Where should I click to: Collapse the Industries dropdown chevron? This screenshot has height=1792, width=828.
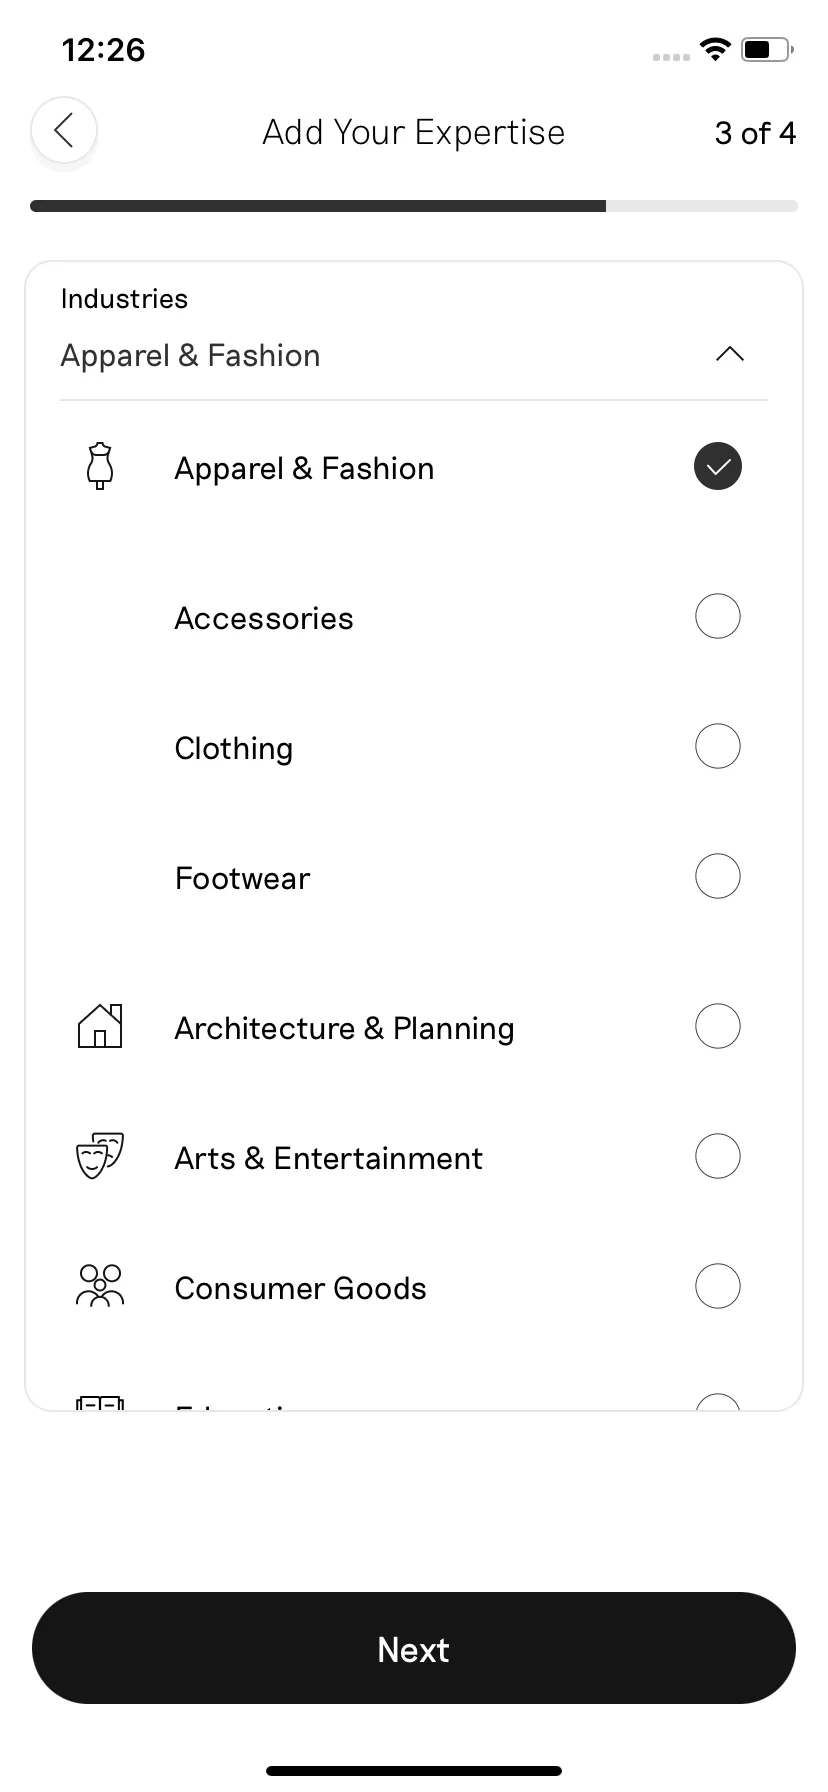click(730, 354)
